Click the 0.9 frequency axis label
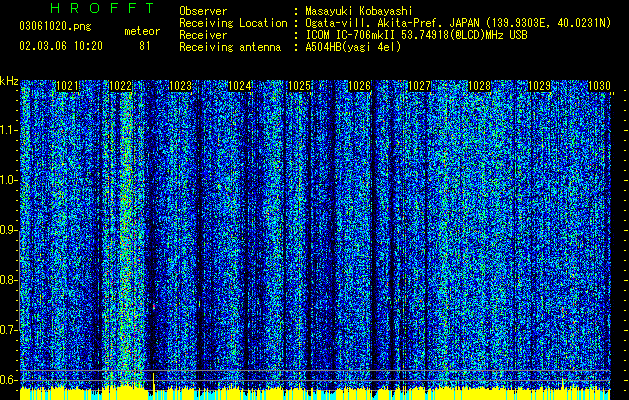629x400 pixels. click(x=8, y=230)
